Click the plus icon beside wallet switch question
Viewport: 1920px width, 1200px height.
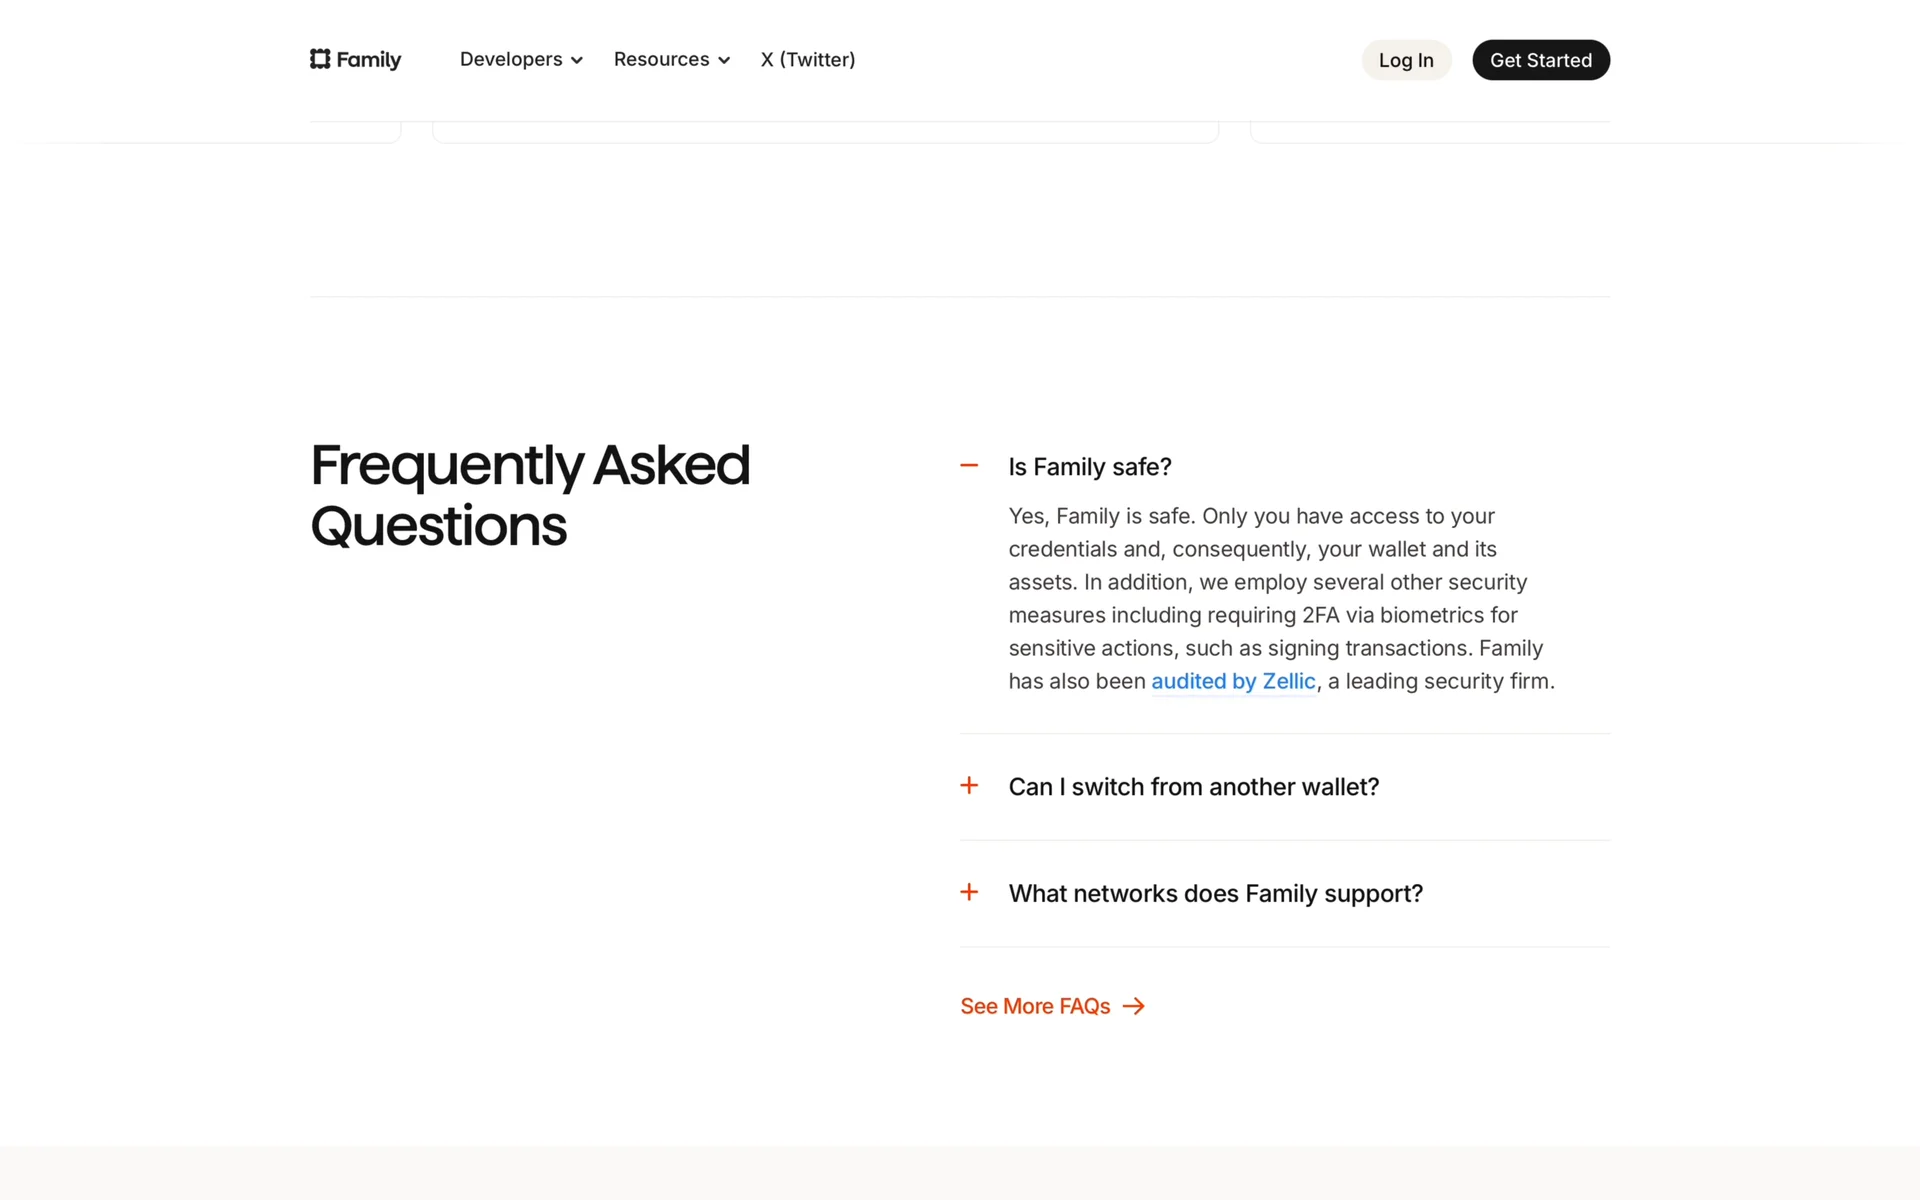point(969,786)
